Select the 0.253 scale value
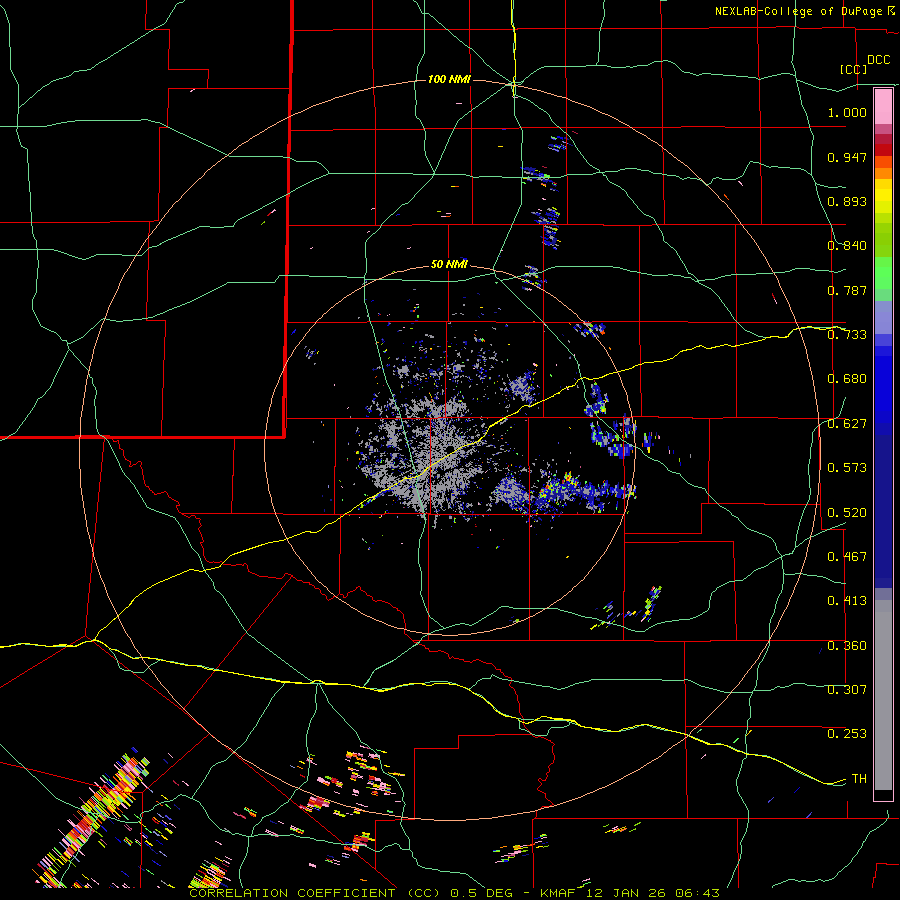Viewport: 900px width, 900px height. pyautogui.click(x=847, y=734)
